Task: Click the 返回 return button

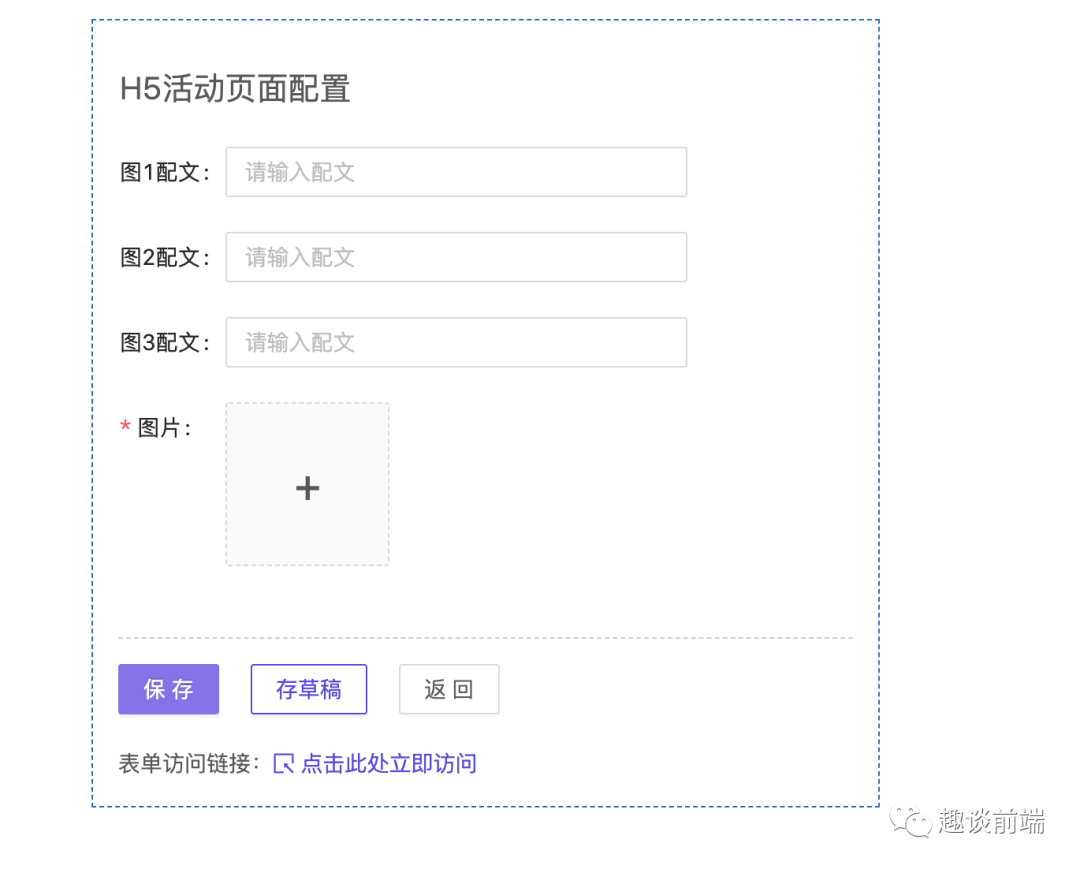Action: click(x=448, y=689)
